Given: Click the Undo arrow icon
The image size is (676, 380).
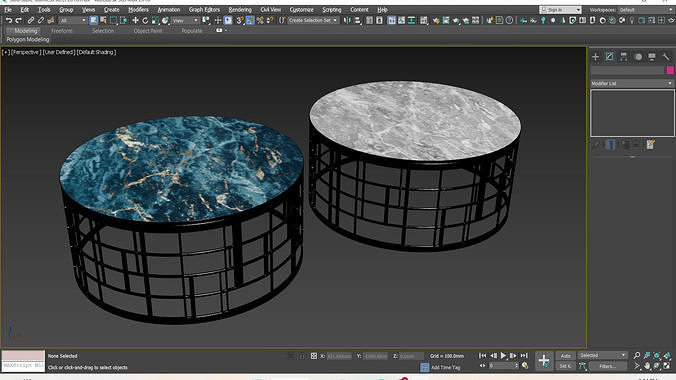Looking at the screenshot, I should pyautogui.click(x=9, y=20).
